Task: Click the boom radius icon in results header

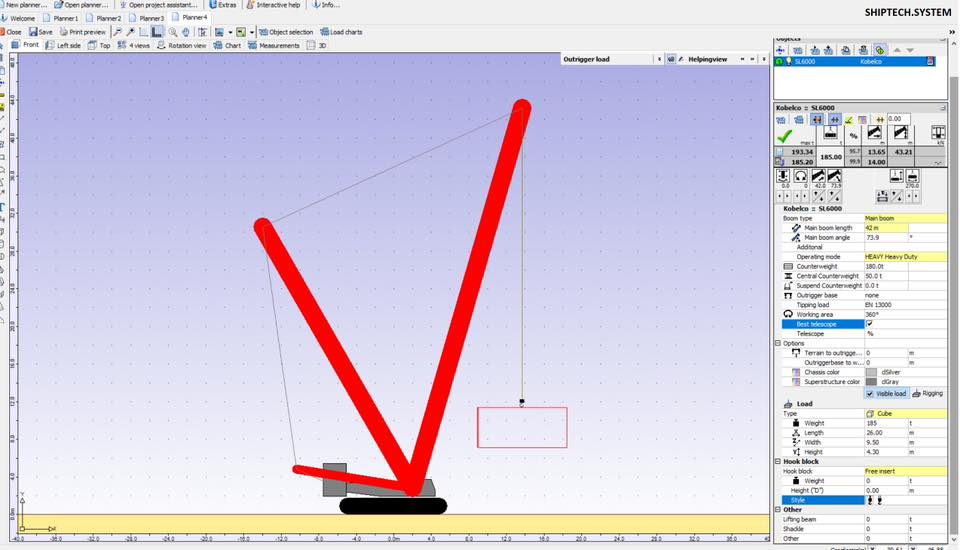Action: (x=874, y=133)
